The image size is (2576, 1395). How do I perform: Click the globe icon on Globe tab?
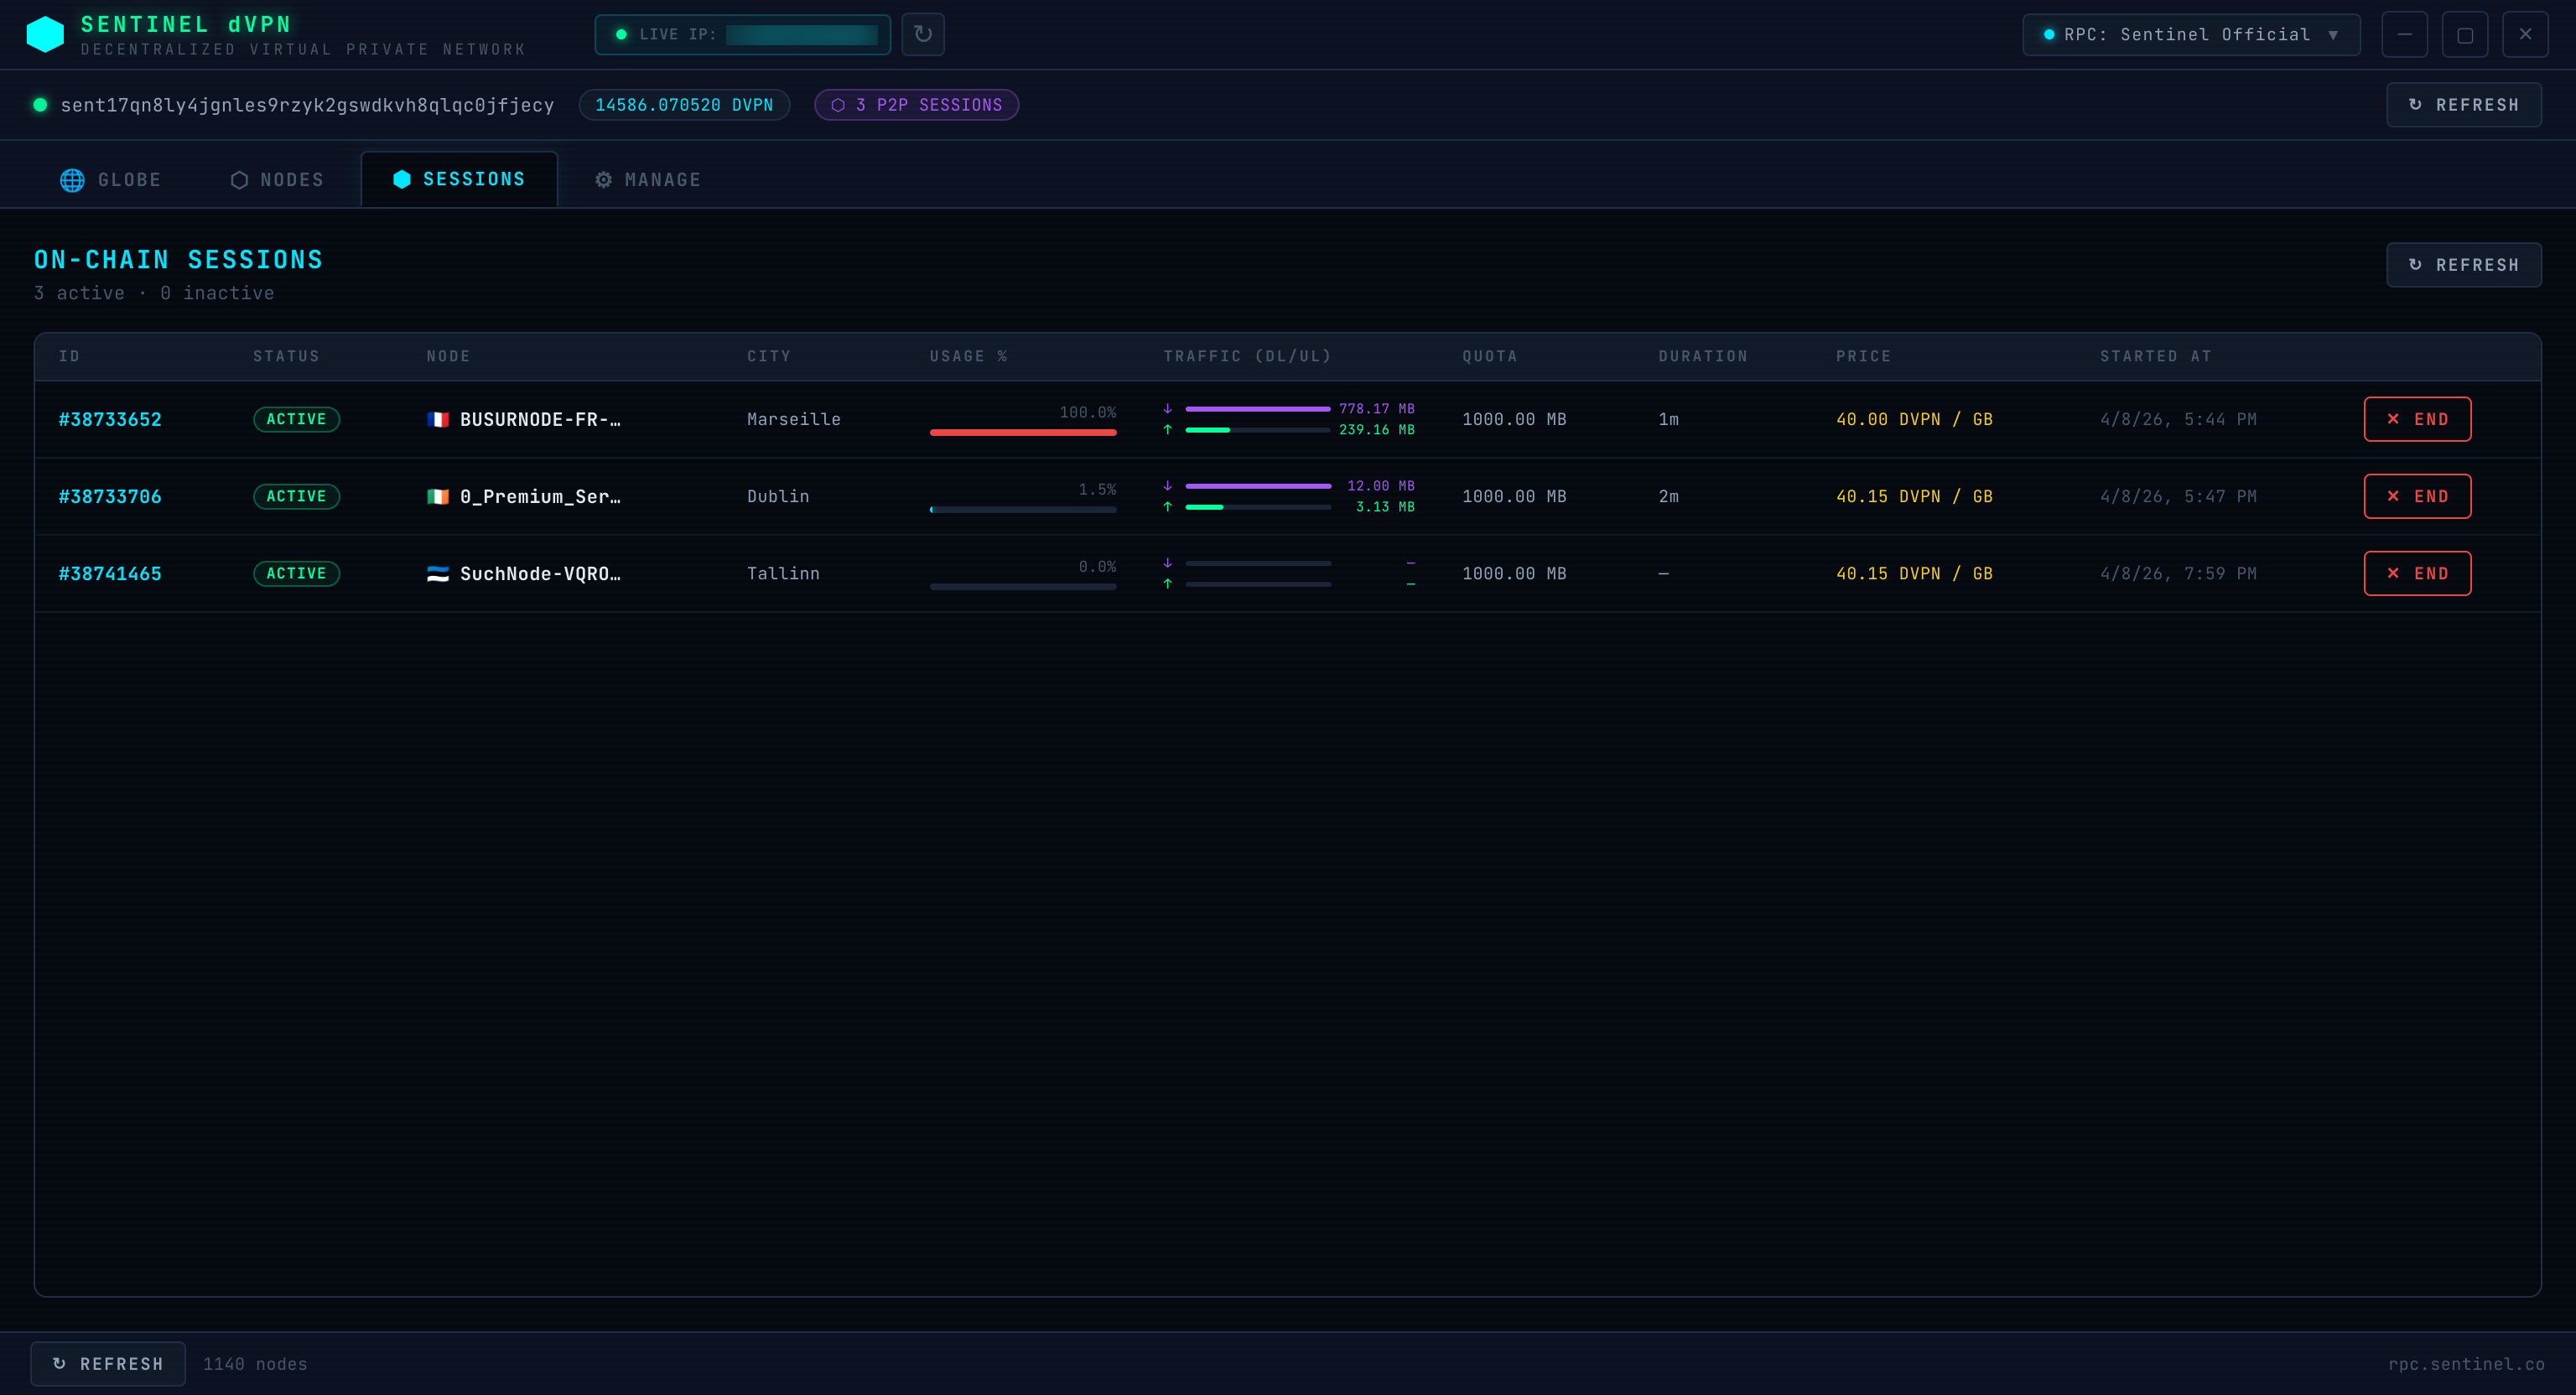(x=72, y=180)
